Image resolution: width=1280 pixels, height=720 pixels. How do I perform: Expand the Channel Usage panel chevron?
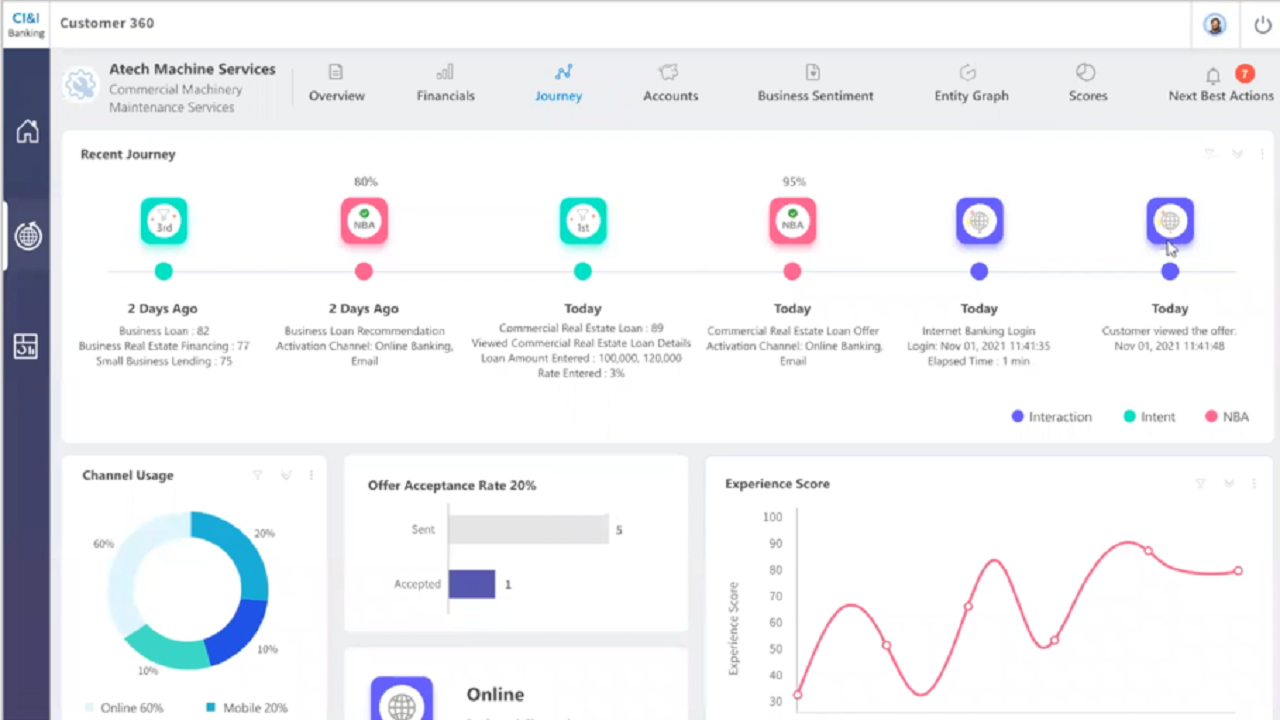tap(286, 475)
